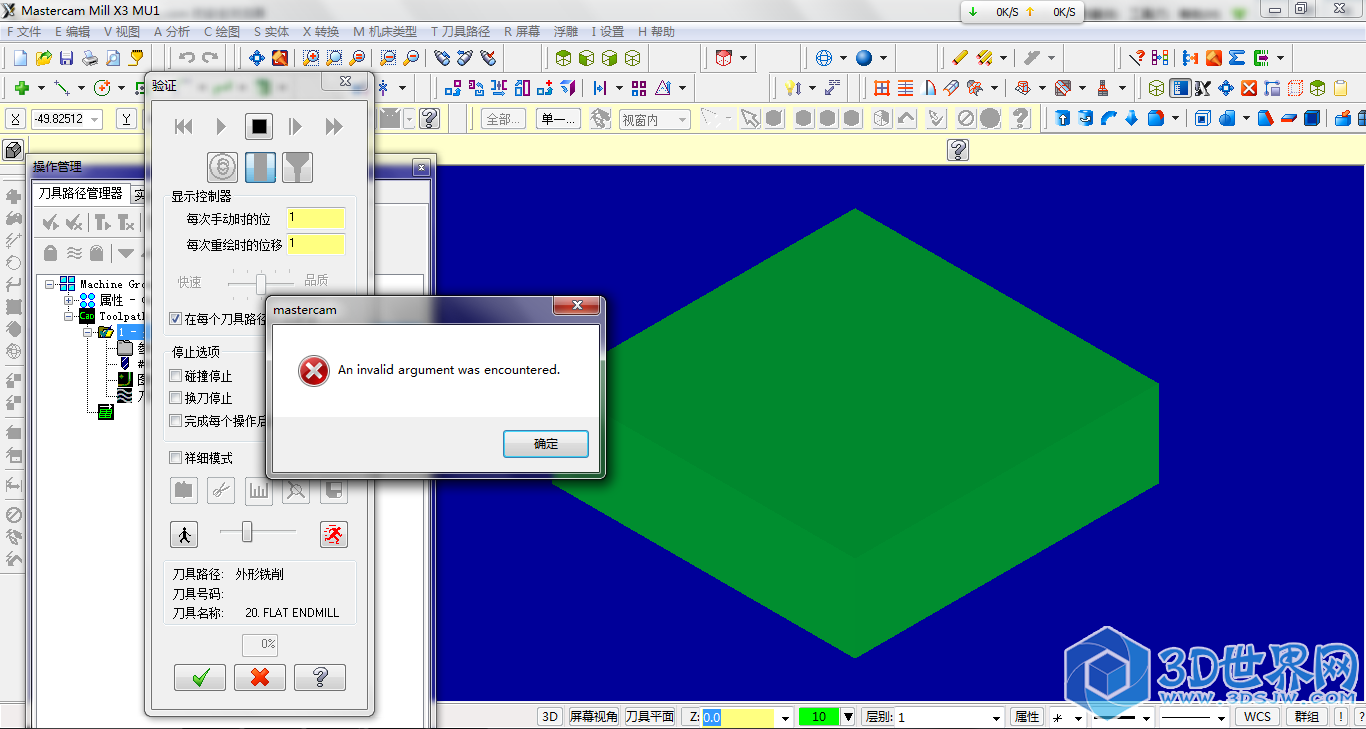
Task: Click the red grid toolpath icon
Action: coord(881,88)
